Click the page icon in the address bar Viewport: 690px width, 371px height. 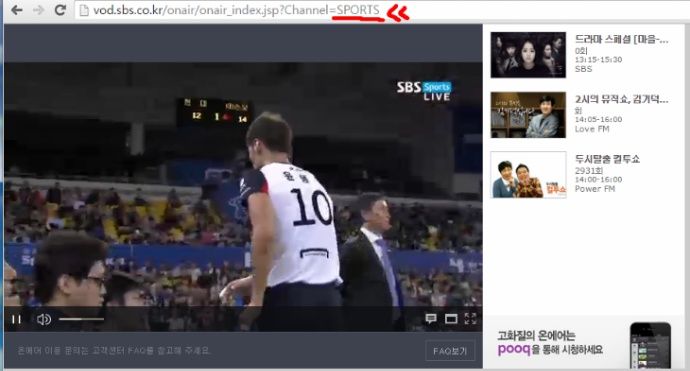pyautogui.click(x=84, y=10)
